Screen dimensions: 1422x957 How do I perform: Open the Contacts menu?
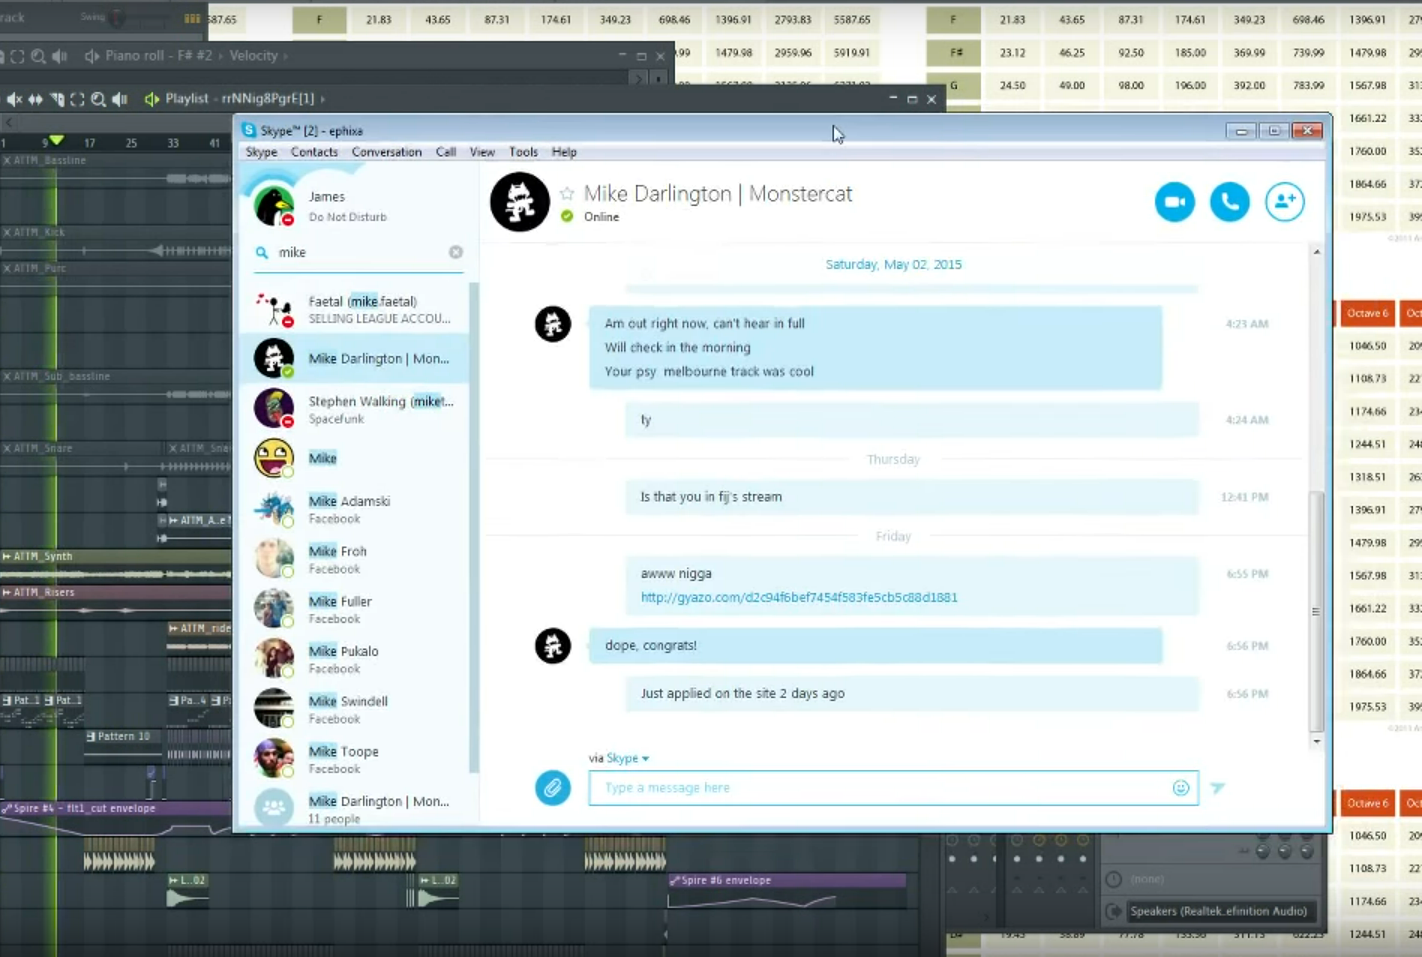tap(314, 152)
